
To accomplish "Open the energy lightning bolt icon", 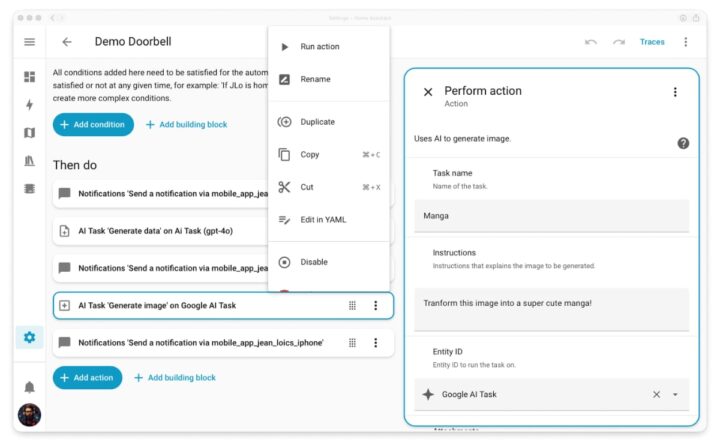I will click(x=29, y=105).
